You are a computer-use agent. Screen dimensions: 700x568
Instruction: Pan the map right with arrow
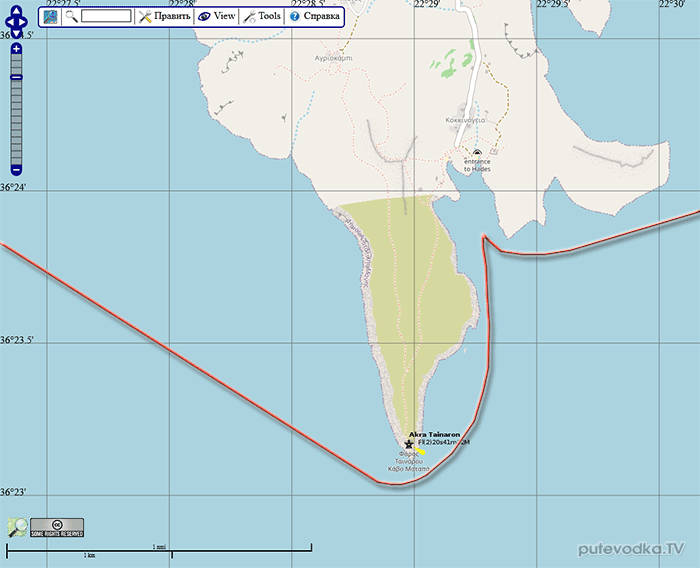pyautogui.click(x=24, y=22)
